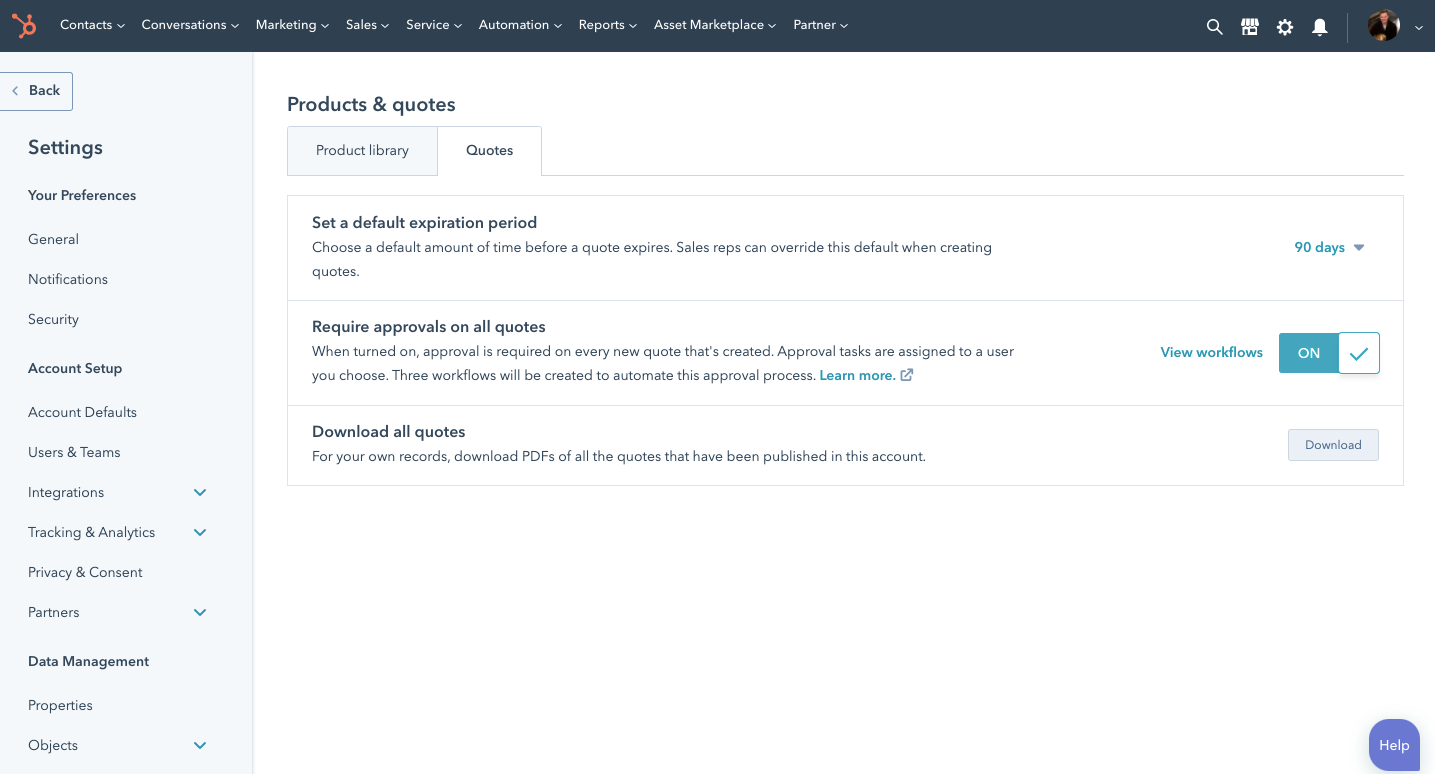Image resolution: width=1435 pixels, height=774 pixels.
Task: Open Privacy & Consent settings
Action: [x=85, y=572]
